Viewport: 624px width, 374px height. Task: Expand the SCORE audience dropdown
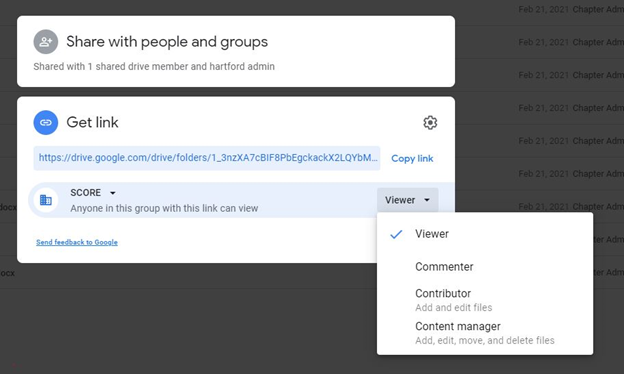(93, 193)
